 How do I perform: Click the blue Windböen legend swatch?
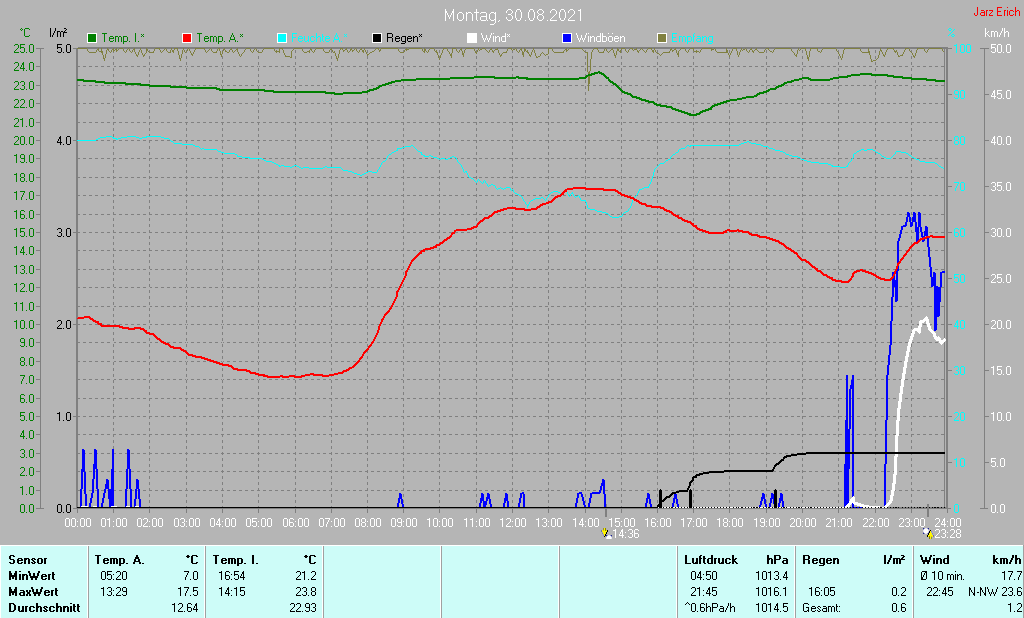567,39
